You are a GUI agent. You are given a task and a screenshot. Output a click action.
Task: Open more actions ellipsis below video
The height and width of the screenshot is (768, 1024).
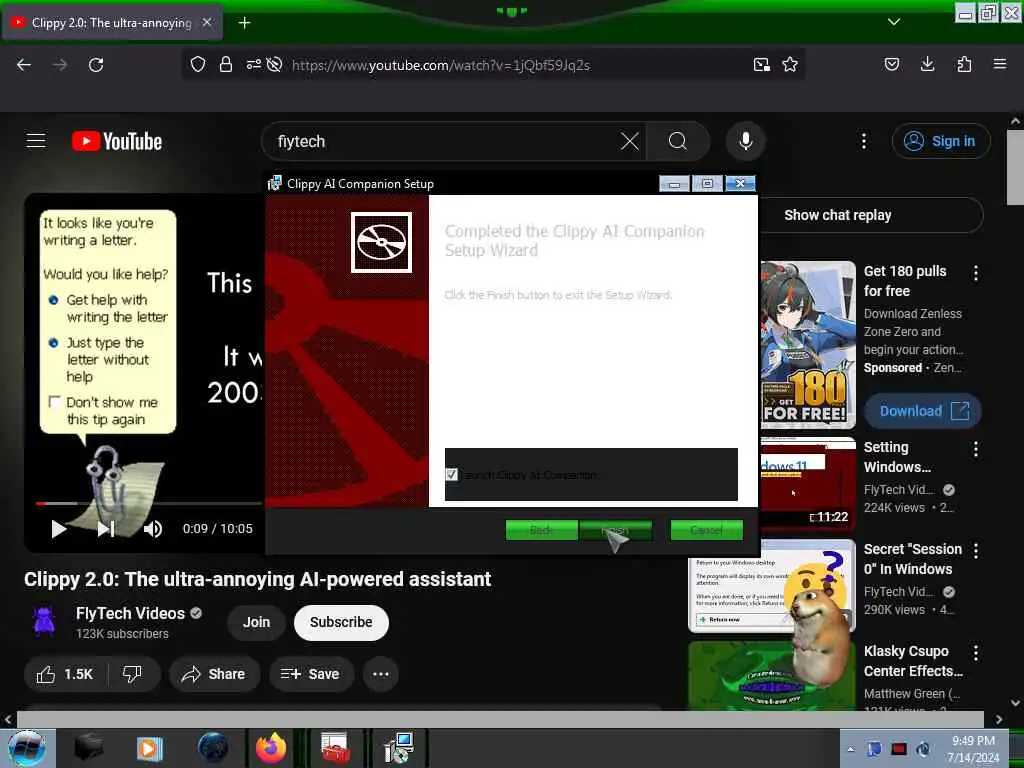(x=381, y=674)
